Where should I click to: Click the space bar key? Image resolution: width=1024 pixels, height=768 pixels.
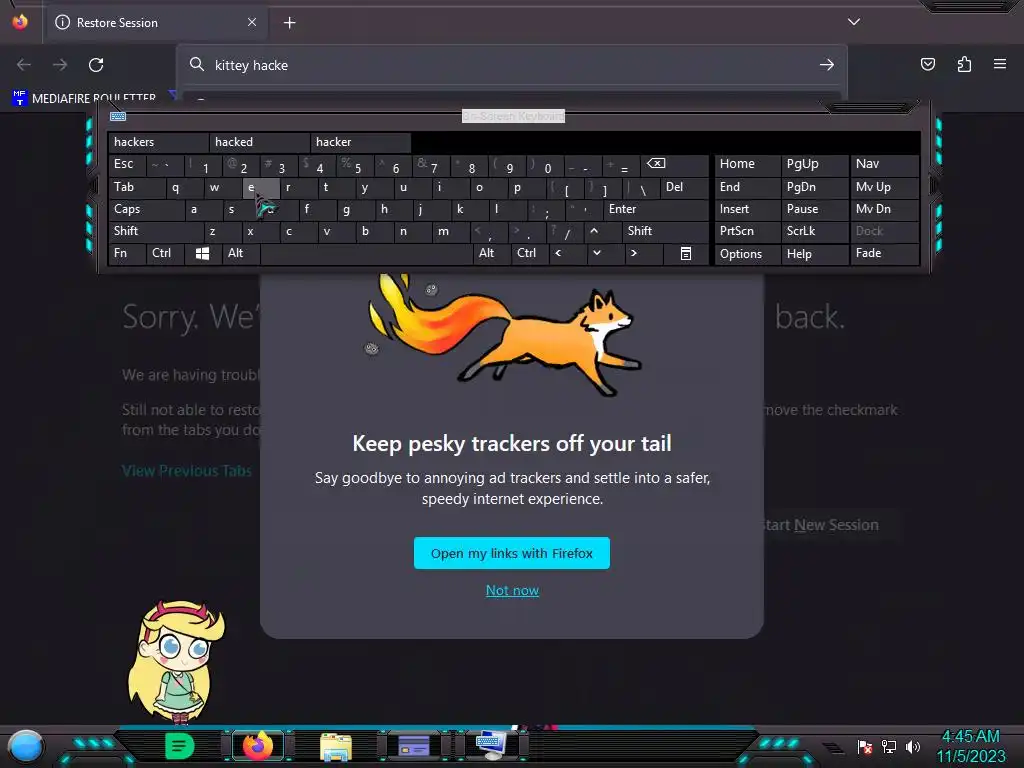[366, 253]
